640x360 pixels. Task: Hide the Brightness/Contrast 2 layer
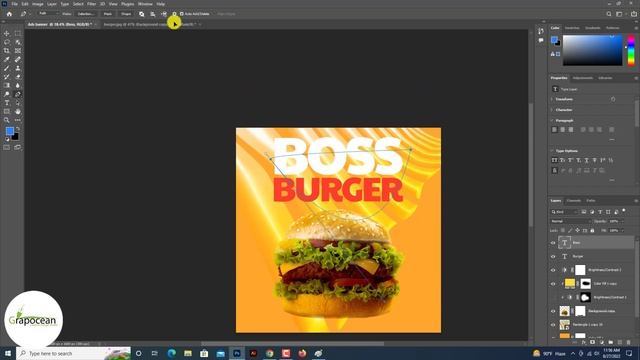553,270
